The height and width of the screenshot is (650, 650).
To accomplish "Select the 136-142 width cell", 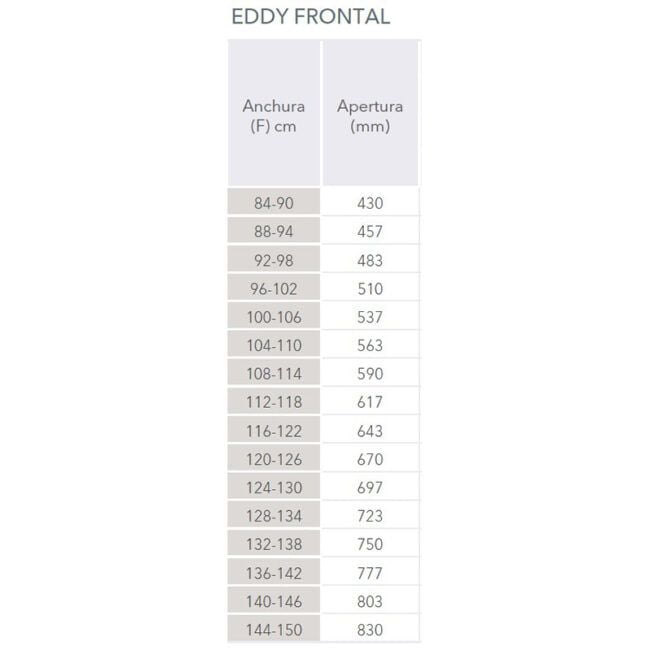I will (x=274, y=572).
